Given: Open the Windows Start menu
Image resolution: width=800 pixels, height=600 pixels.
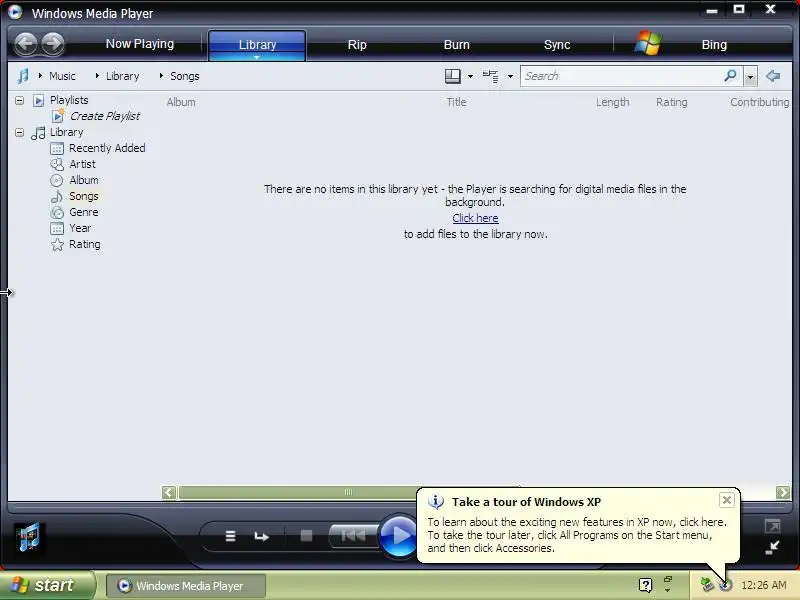Looking at the screenshot, I should [x=47, y=585].
